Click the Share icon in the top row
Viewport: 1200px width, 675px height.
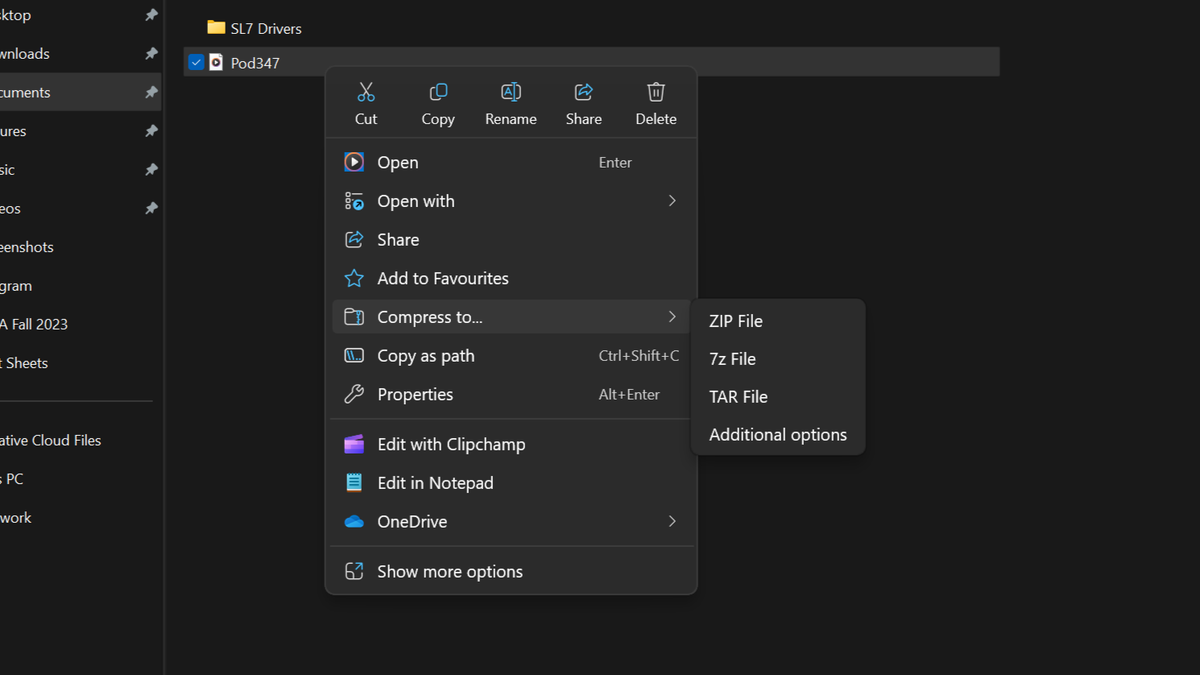[x=583, y=91]
